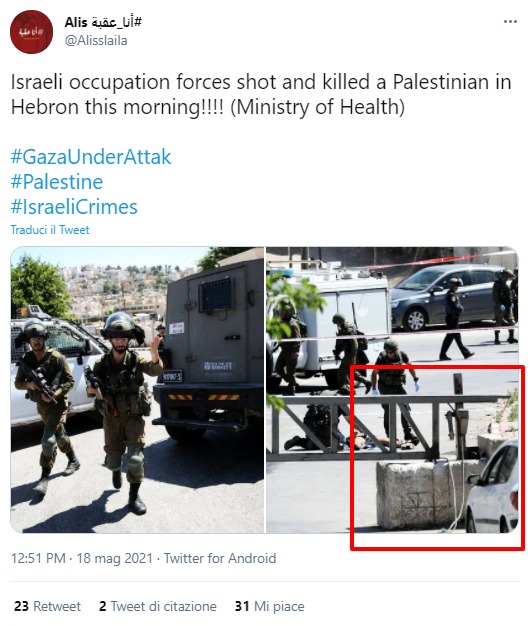Click the tweet text about Hebron
The image size is (532, 626).
[x=261, y=94]
